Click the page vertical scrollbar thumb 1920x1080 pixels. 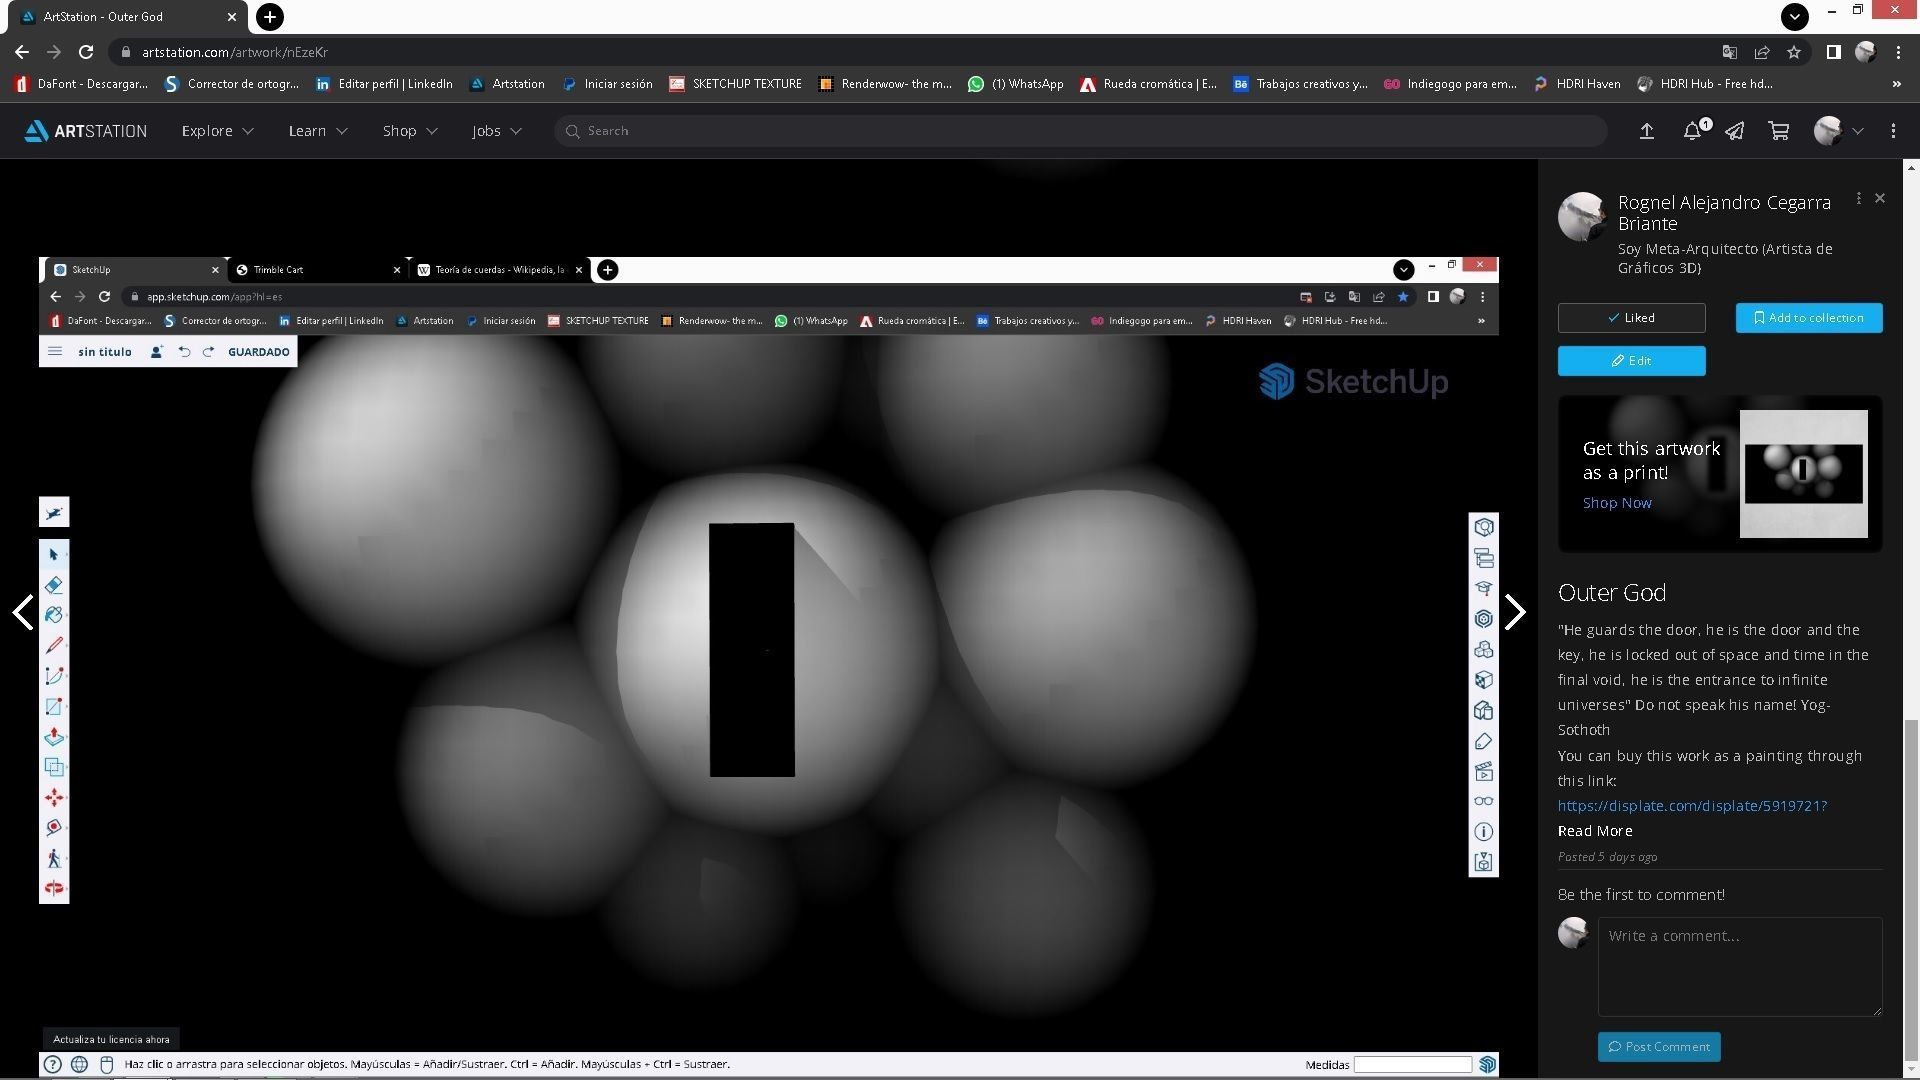point(1911,890)
